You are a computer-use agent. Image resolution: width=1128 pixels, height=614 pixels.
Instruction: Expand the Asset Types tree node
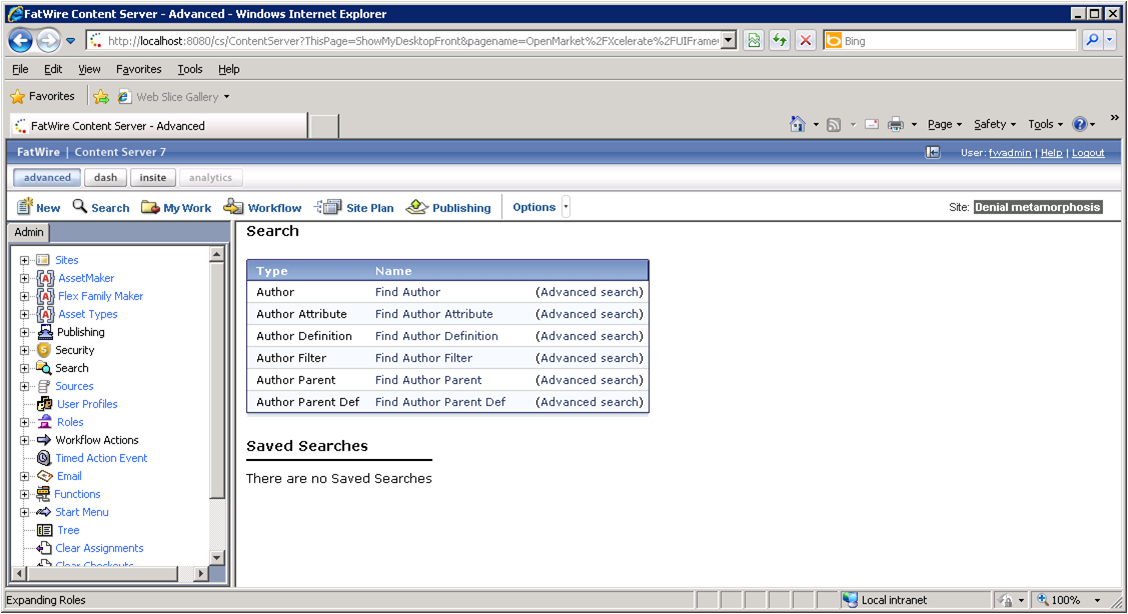[24, 314]
